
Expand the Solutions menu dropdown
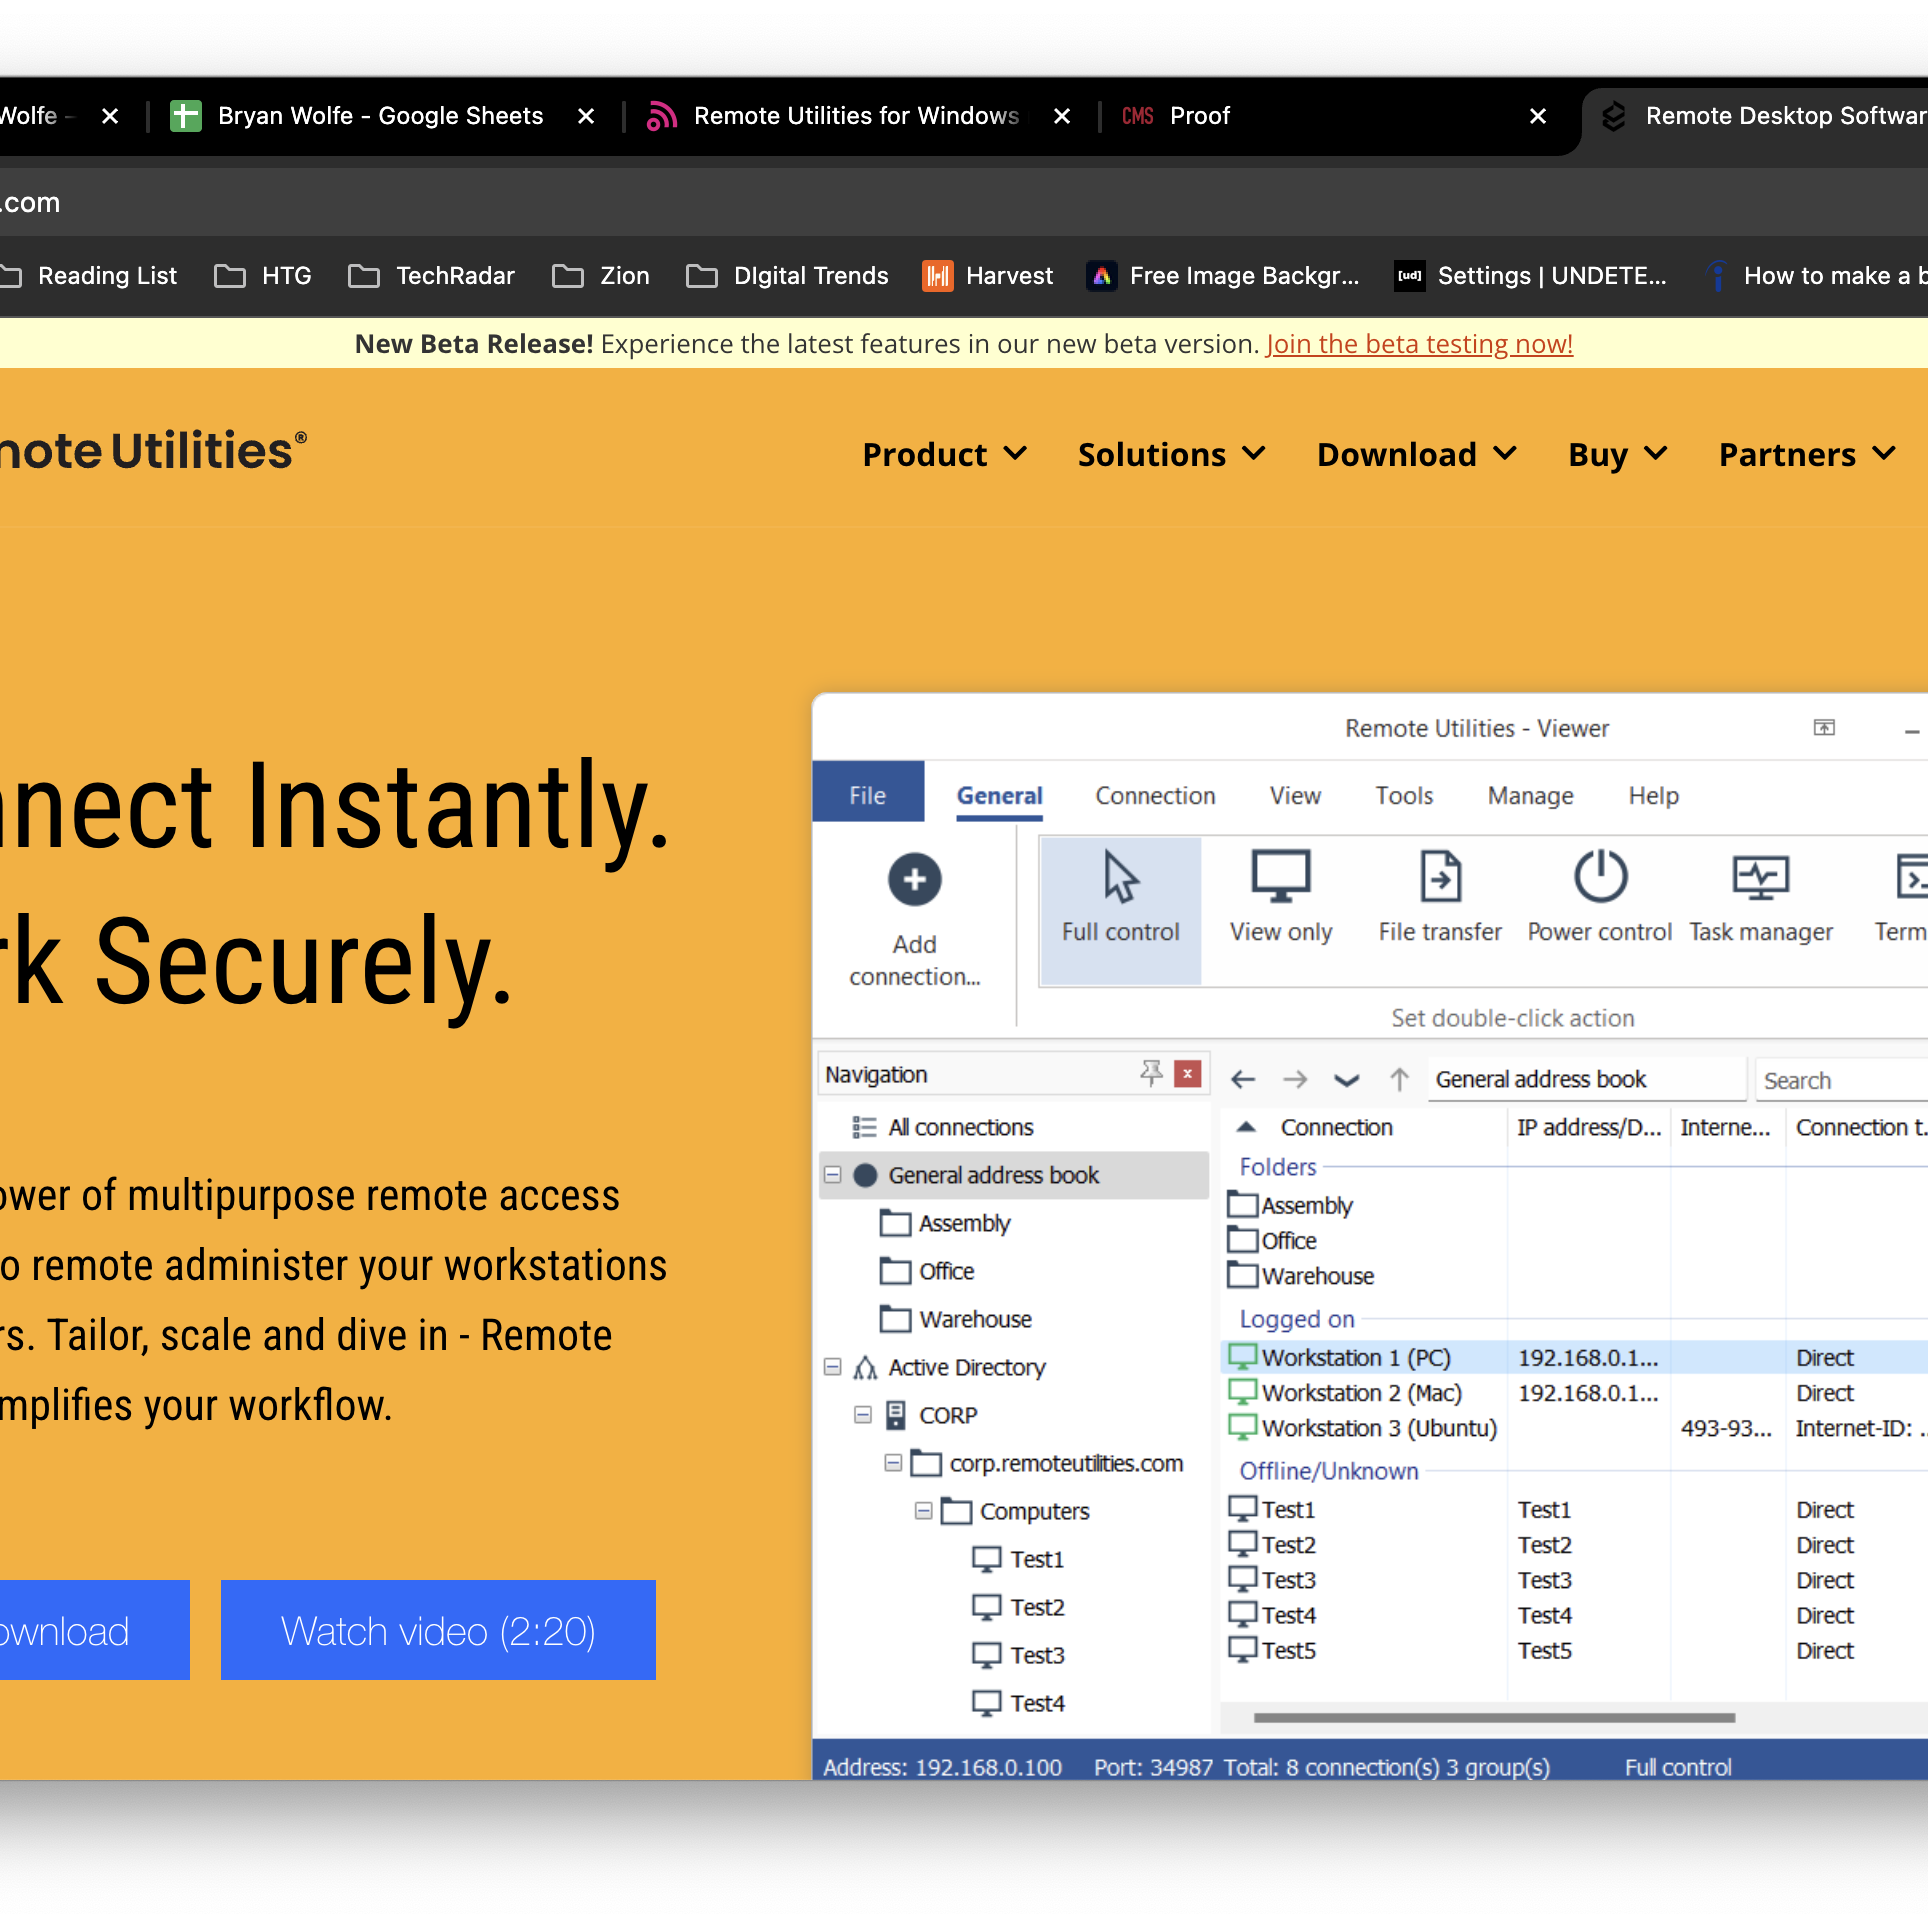point(1172,455)
